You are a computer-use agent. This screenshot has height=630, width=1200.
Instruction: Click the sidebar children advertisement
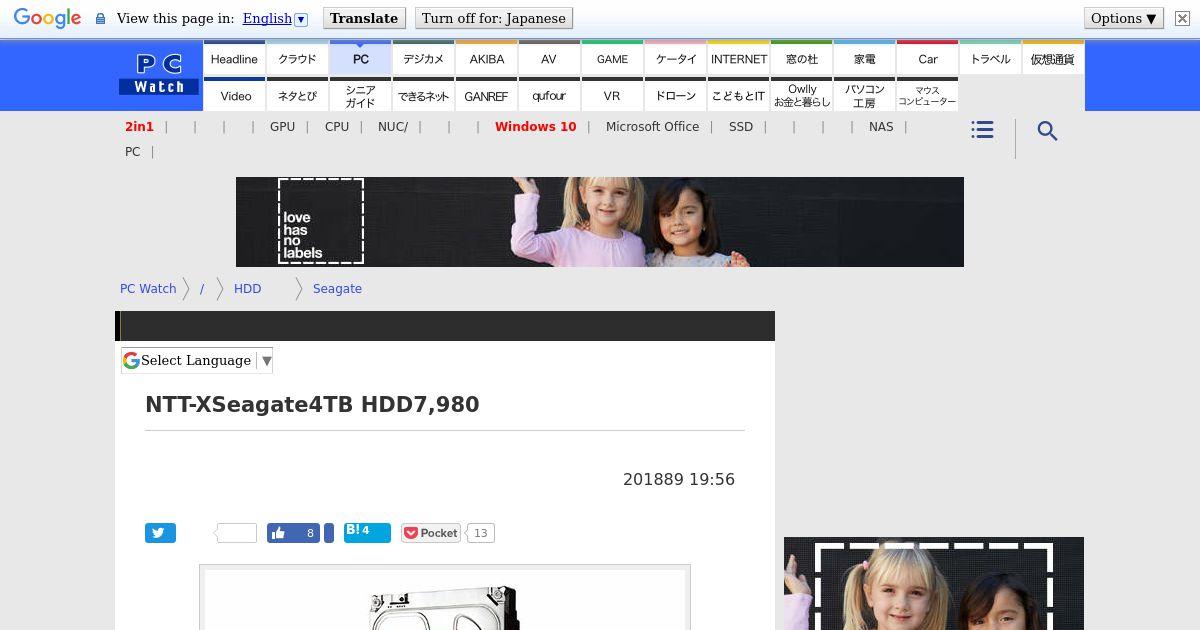pyautogui.click(x=934, y=584)
